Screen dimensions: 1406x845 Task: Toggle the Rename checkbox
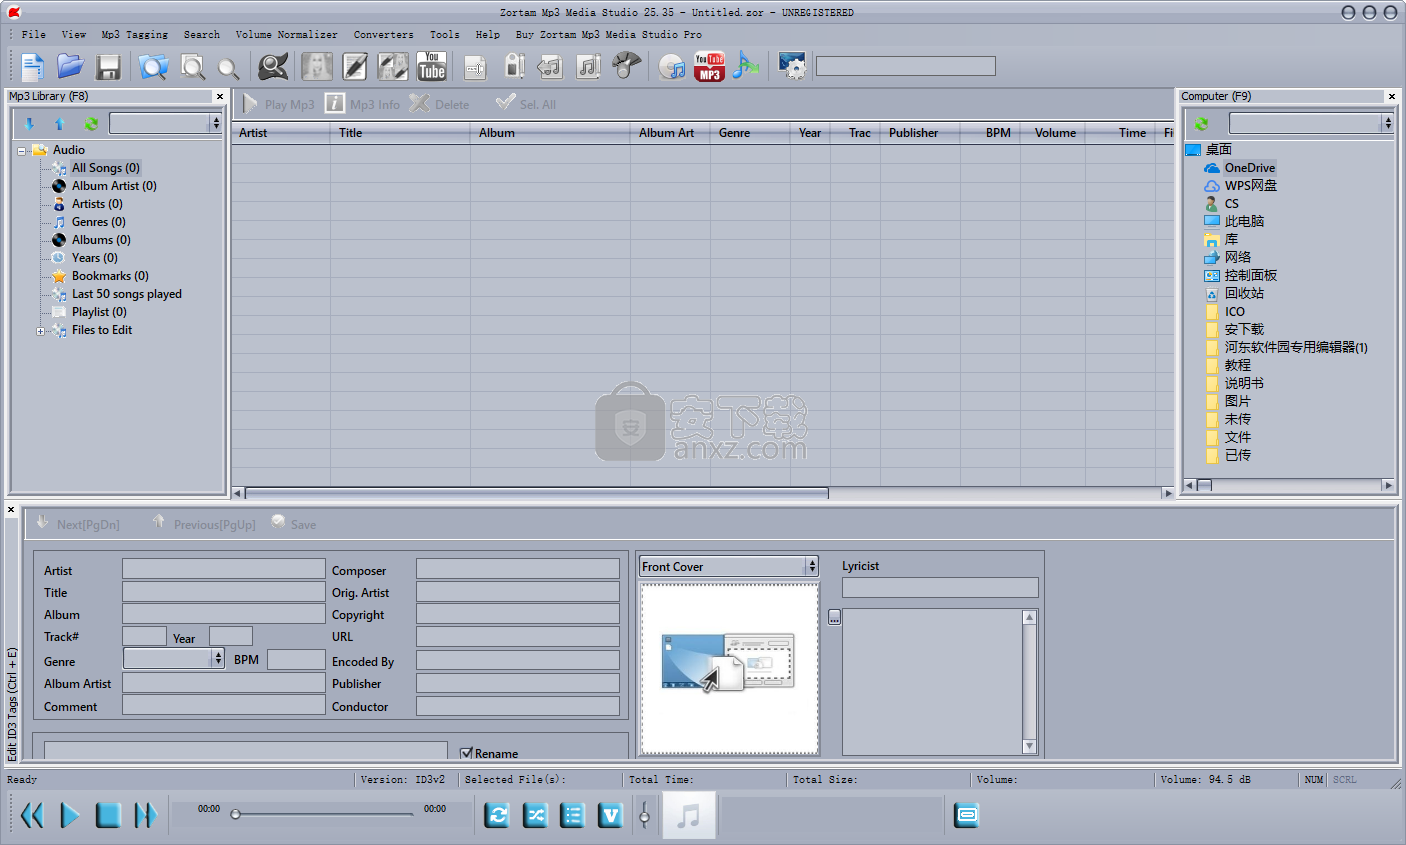click(466, 753)
